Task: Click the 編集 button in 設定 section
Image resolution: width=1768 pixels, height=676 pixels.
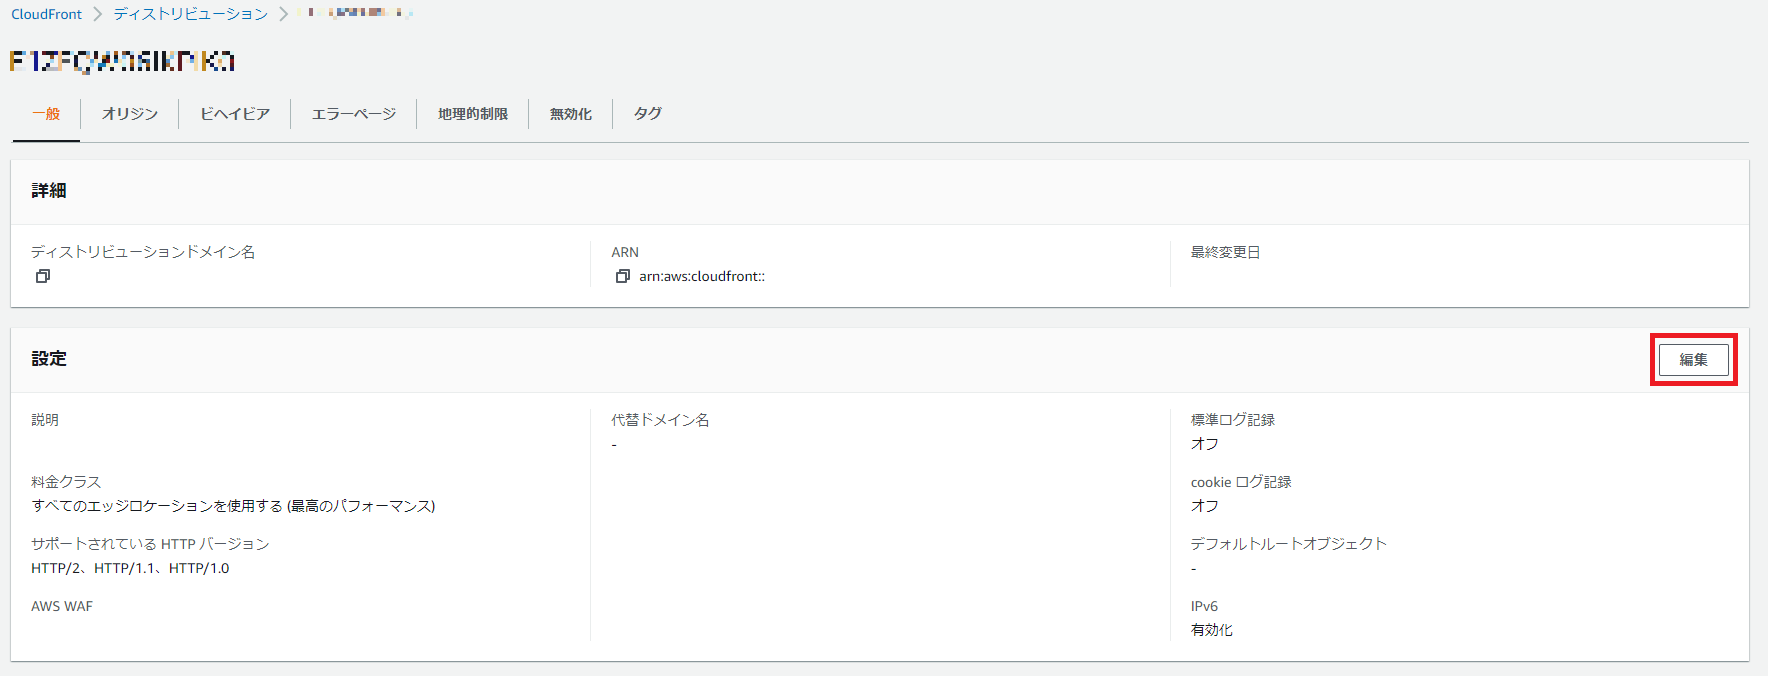Action: [x=1693, y=360]
